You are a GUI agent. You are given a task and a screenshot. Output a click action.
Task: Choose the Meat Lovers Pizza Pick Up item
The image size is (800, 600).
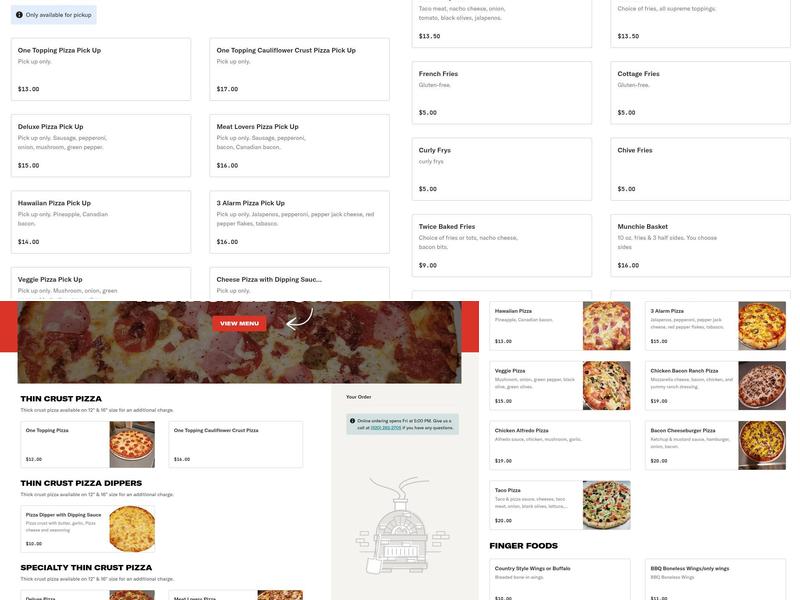click(x=299, y=146)
